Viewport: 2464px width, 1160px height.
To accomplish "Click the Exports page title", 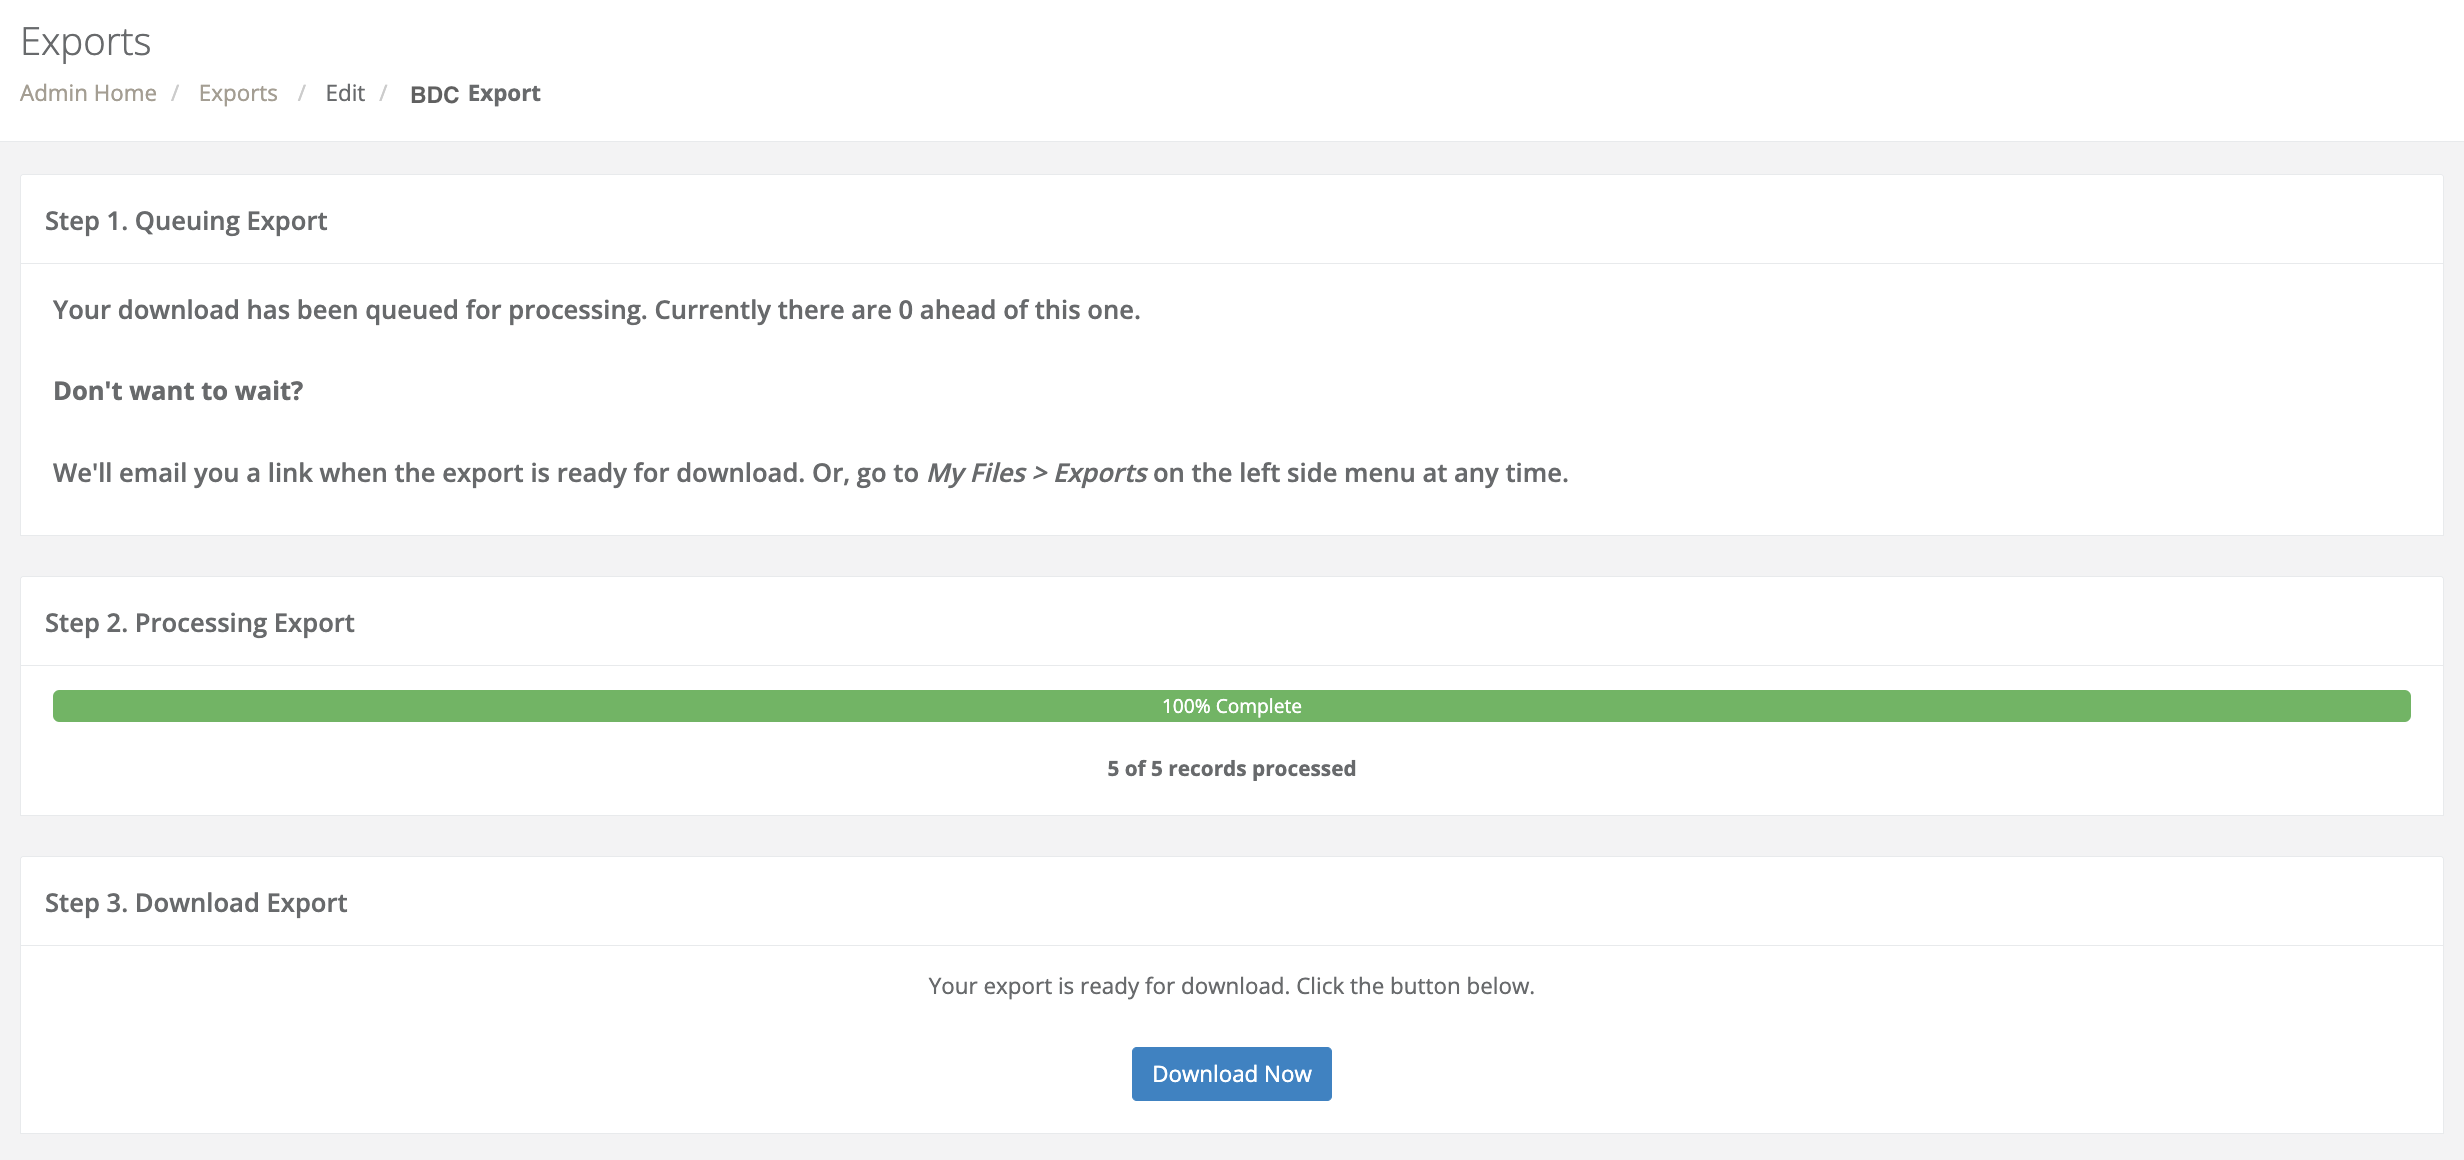I will tap(86, 41).
